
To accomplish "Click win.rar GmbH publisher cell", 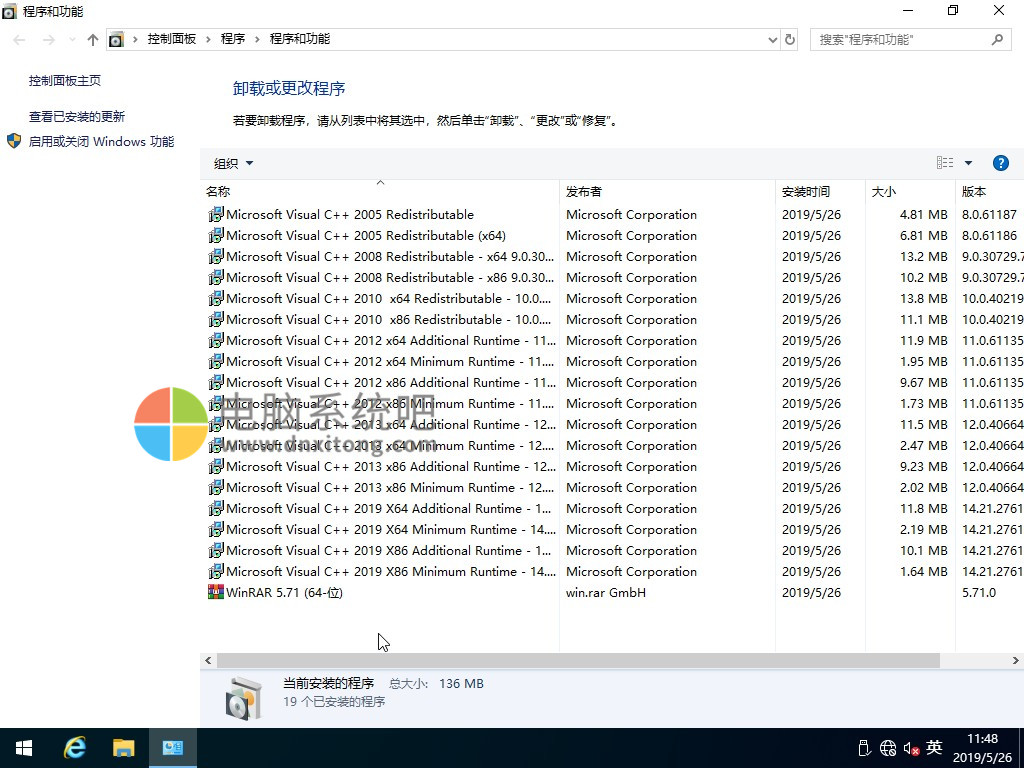I will tap(605, 592).
